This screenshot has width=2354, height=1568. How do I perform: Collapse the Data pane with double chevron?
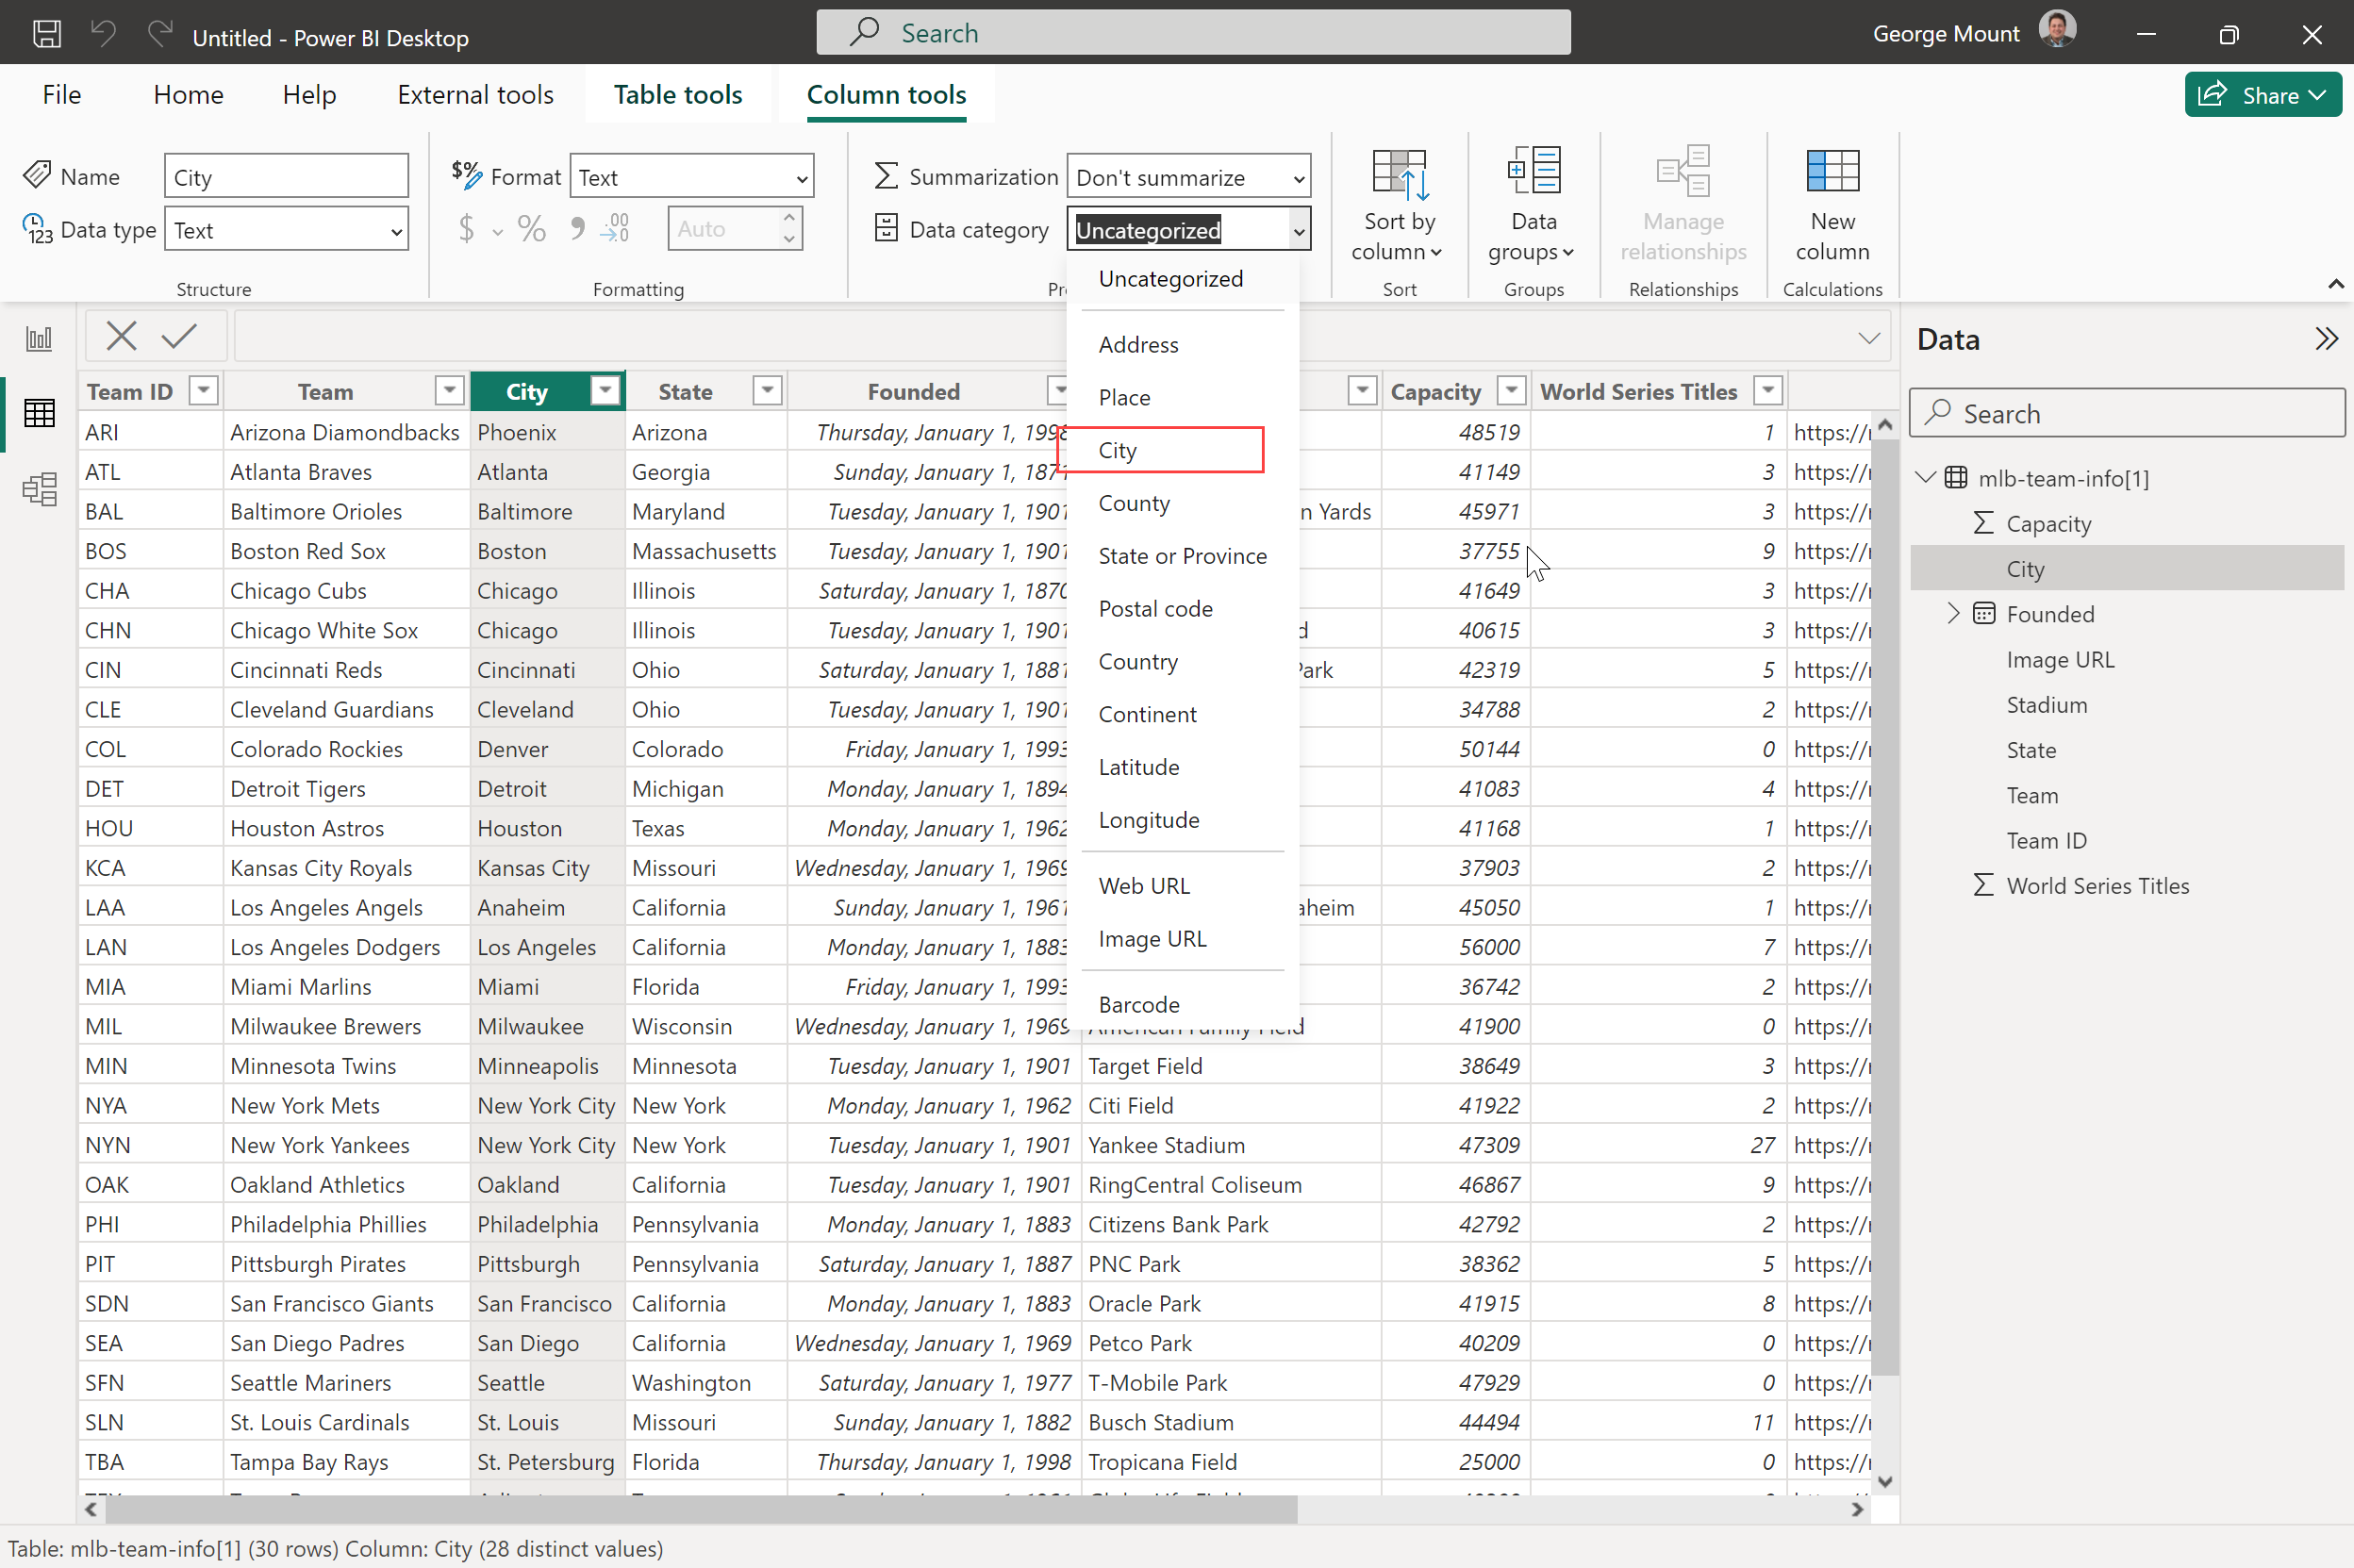pos(2326,339)
